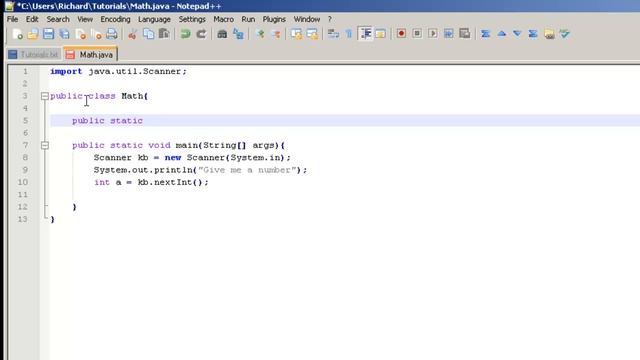
Task: Select the Math.java tab
Action: 91,54
